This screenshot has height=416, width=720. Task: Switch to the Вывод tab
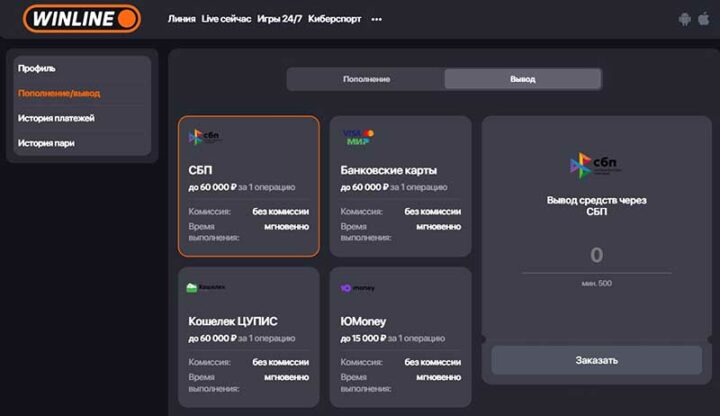pyautogui.click(x=523, y=79)
